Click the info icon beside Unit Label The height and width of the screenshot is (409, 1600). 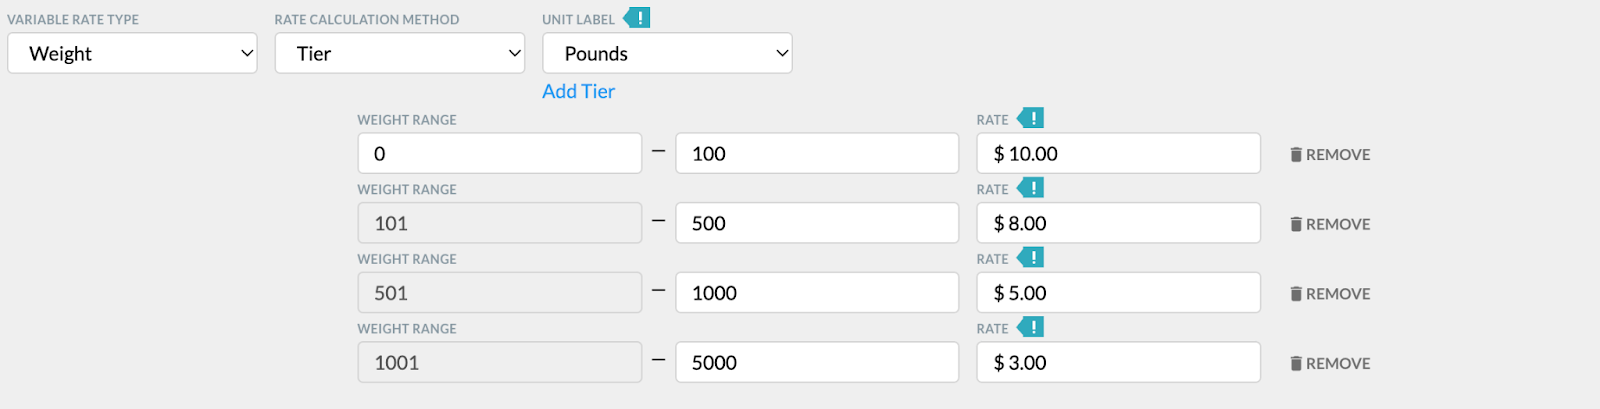(637, 18)
